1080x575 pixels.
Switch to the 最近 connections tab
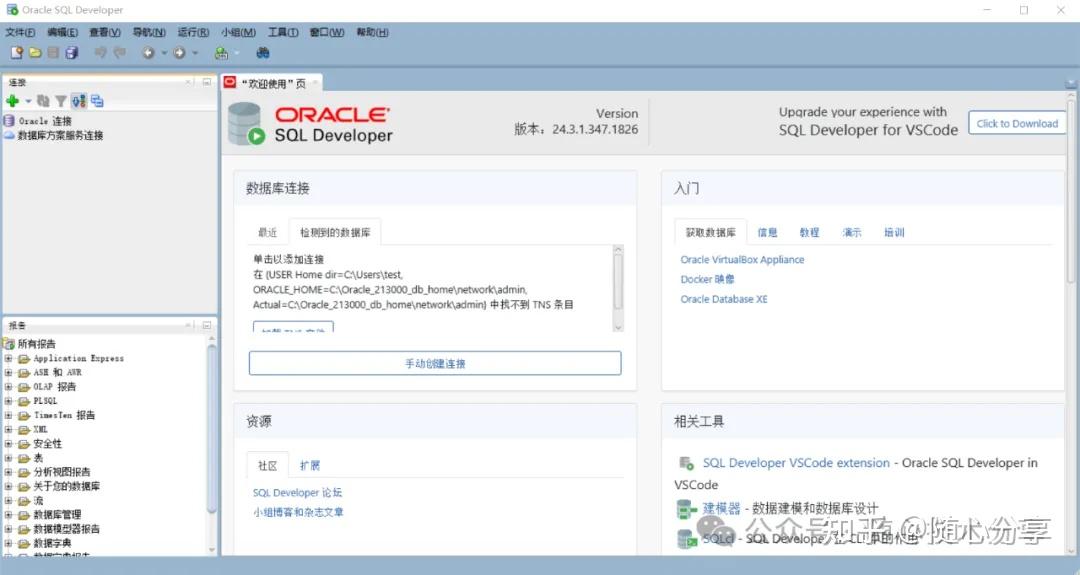tap(267, 232)
